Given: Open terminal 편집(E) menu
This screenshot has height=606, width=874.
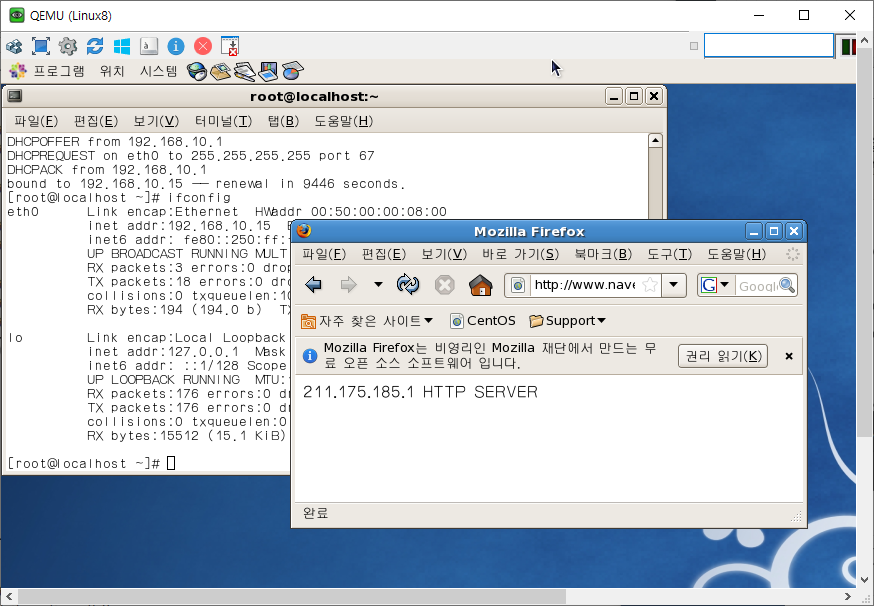Looking at the screenshot, I should pos(96,121).
